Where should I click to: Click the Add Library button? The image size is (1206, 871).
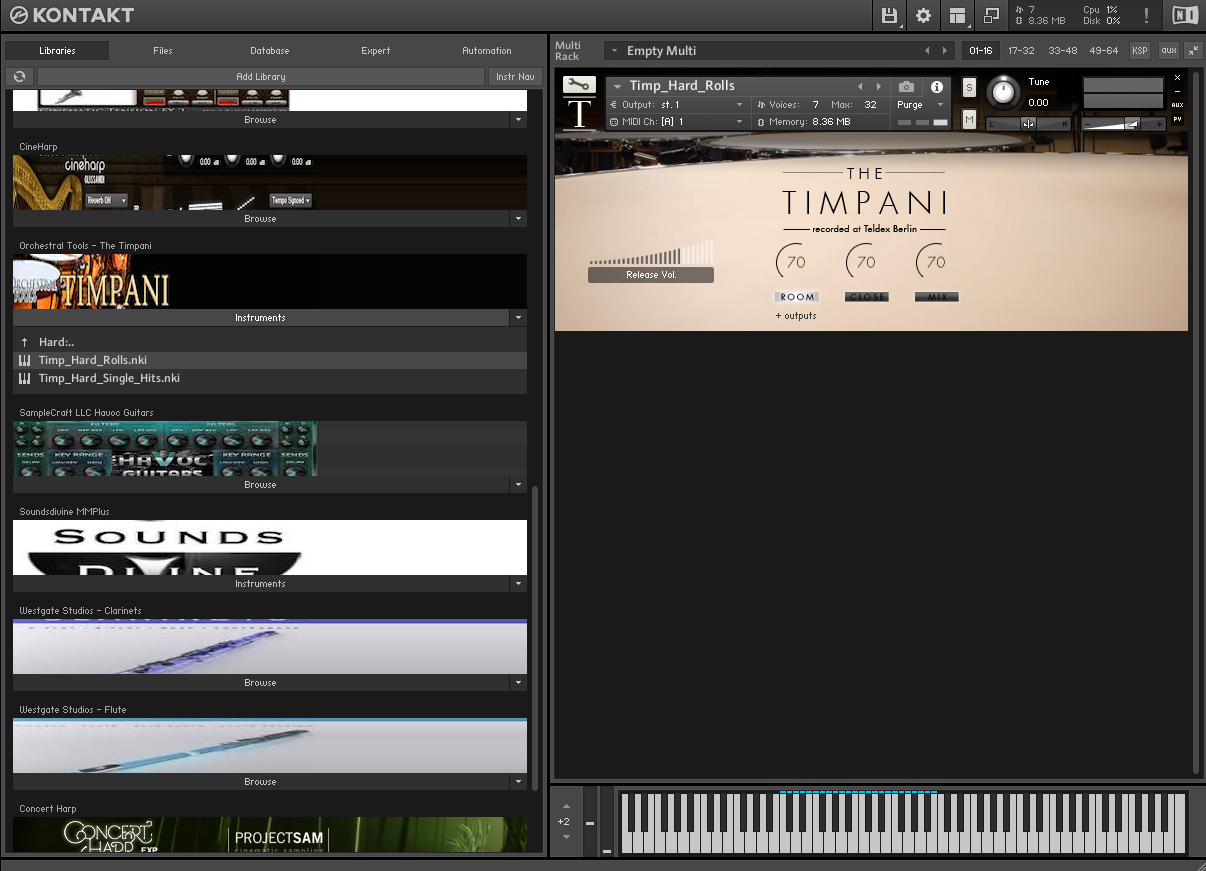pos(261,76)
